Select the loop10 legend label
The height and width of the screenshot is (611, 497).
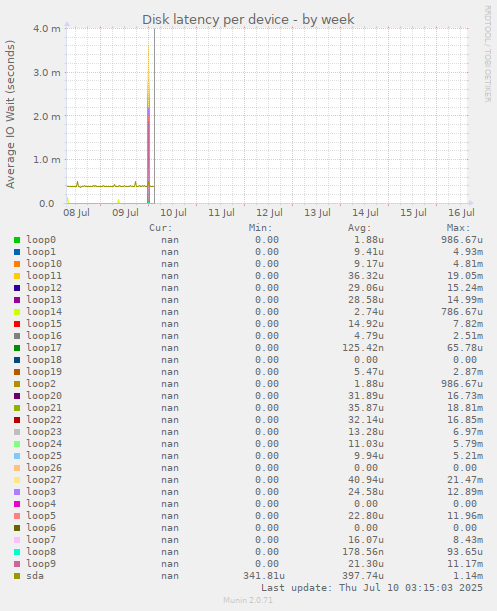pyautogui.click(x=44, y=264)
